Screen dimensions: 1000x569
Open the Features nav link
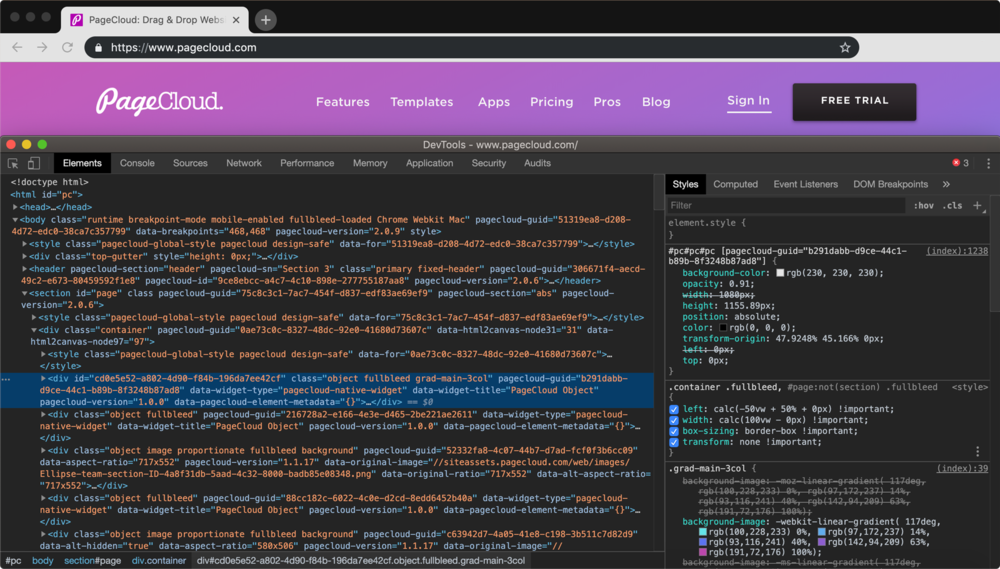[342, 102]
